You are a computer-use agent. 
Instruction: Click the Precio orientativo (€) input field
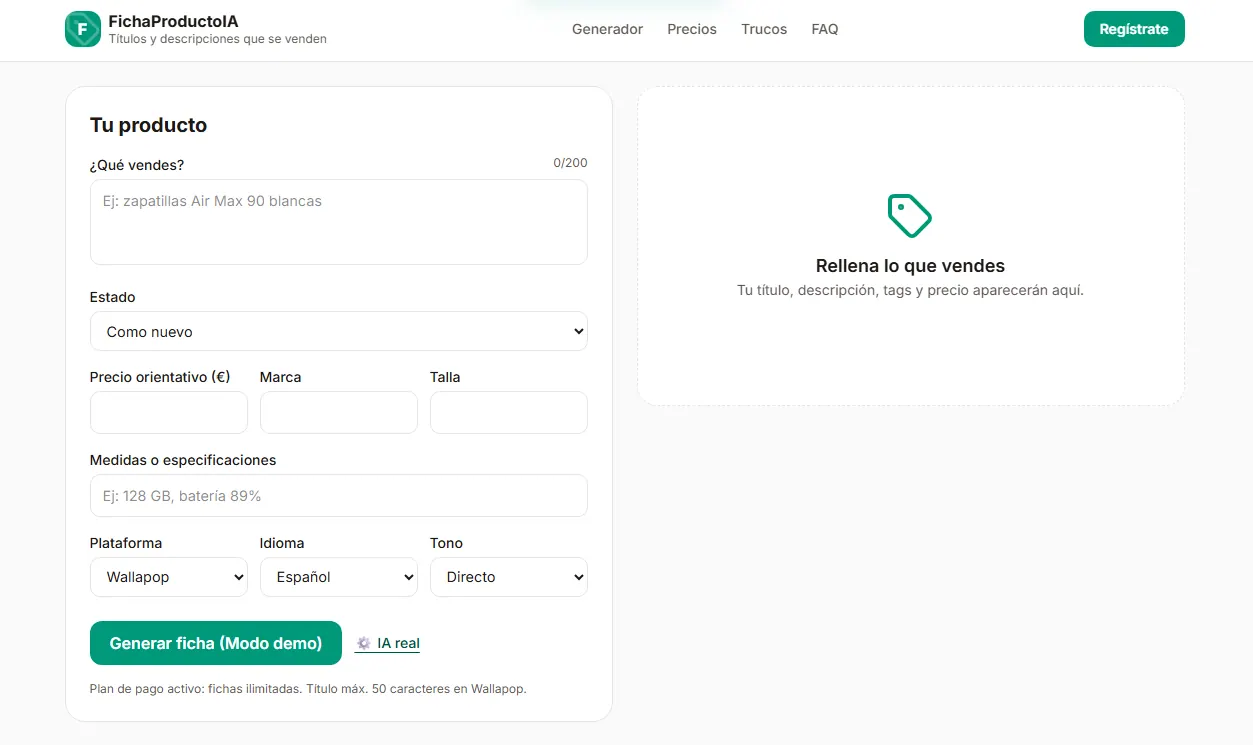coord(169,412)
